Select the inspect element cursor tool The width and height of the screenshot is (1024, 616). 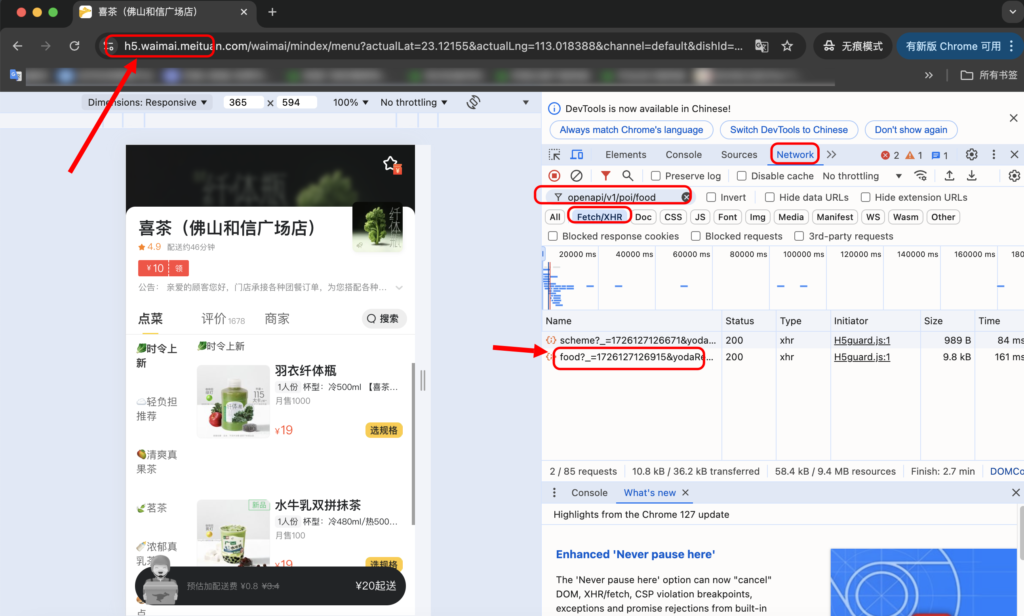555,155
